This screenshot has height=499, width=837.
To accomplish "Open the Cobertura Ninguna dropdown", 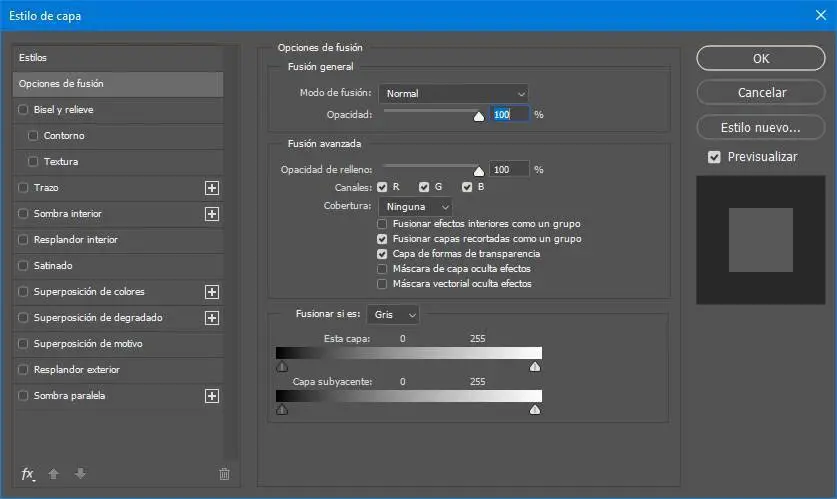I will (415, 207).
